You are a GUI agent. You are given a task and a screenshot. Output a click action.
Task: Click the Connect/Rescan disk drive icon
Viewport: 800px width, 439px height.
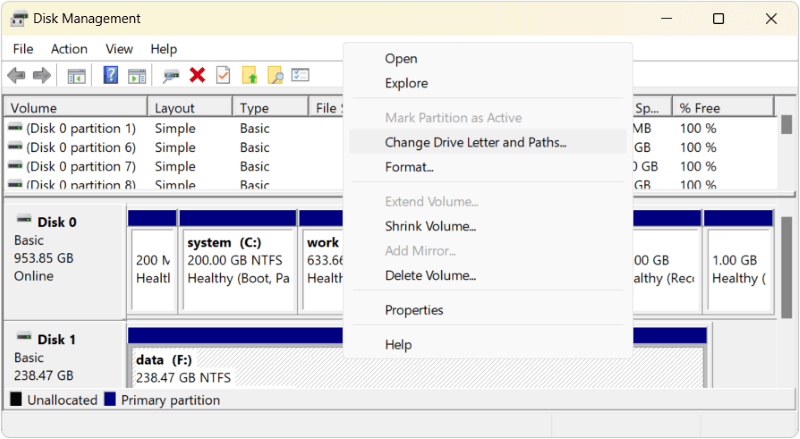(171, 76)
